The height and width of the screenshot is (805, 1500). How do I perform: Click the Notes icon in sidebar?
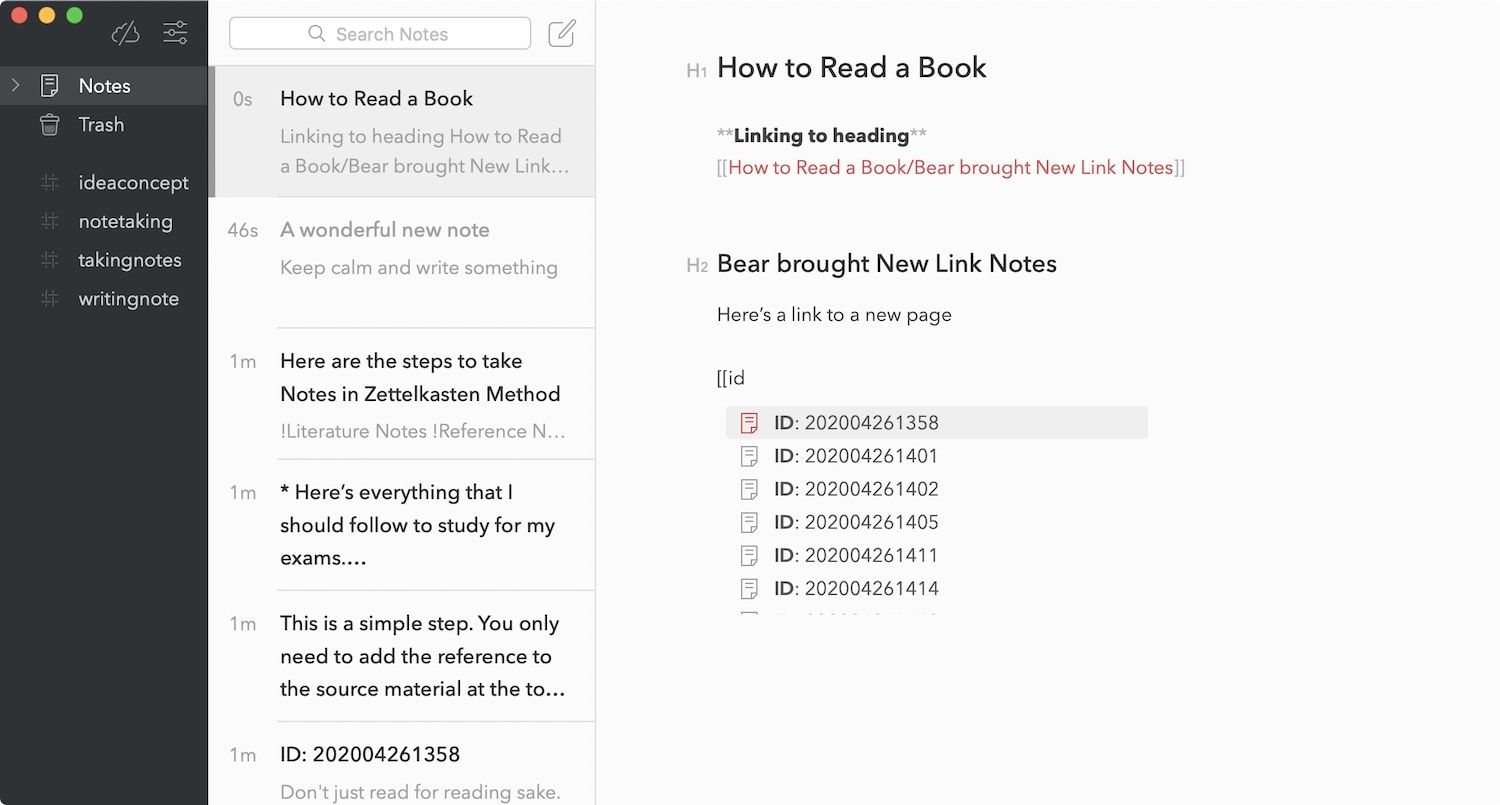49,86
